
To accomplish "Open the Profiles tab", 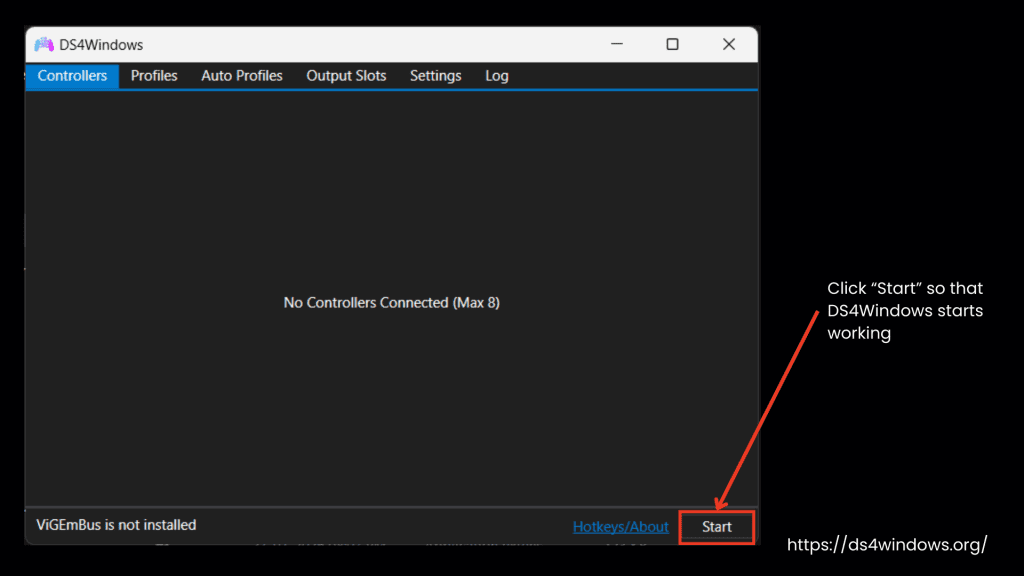I will click(x=154, y=76).
